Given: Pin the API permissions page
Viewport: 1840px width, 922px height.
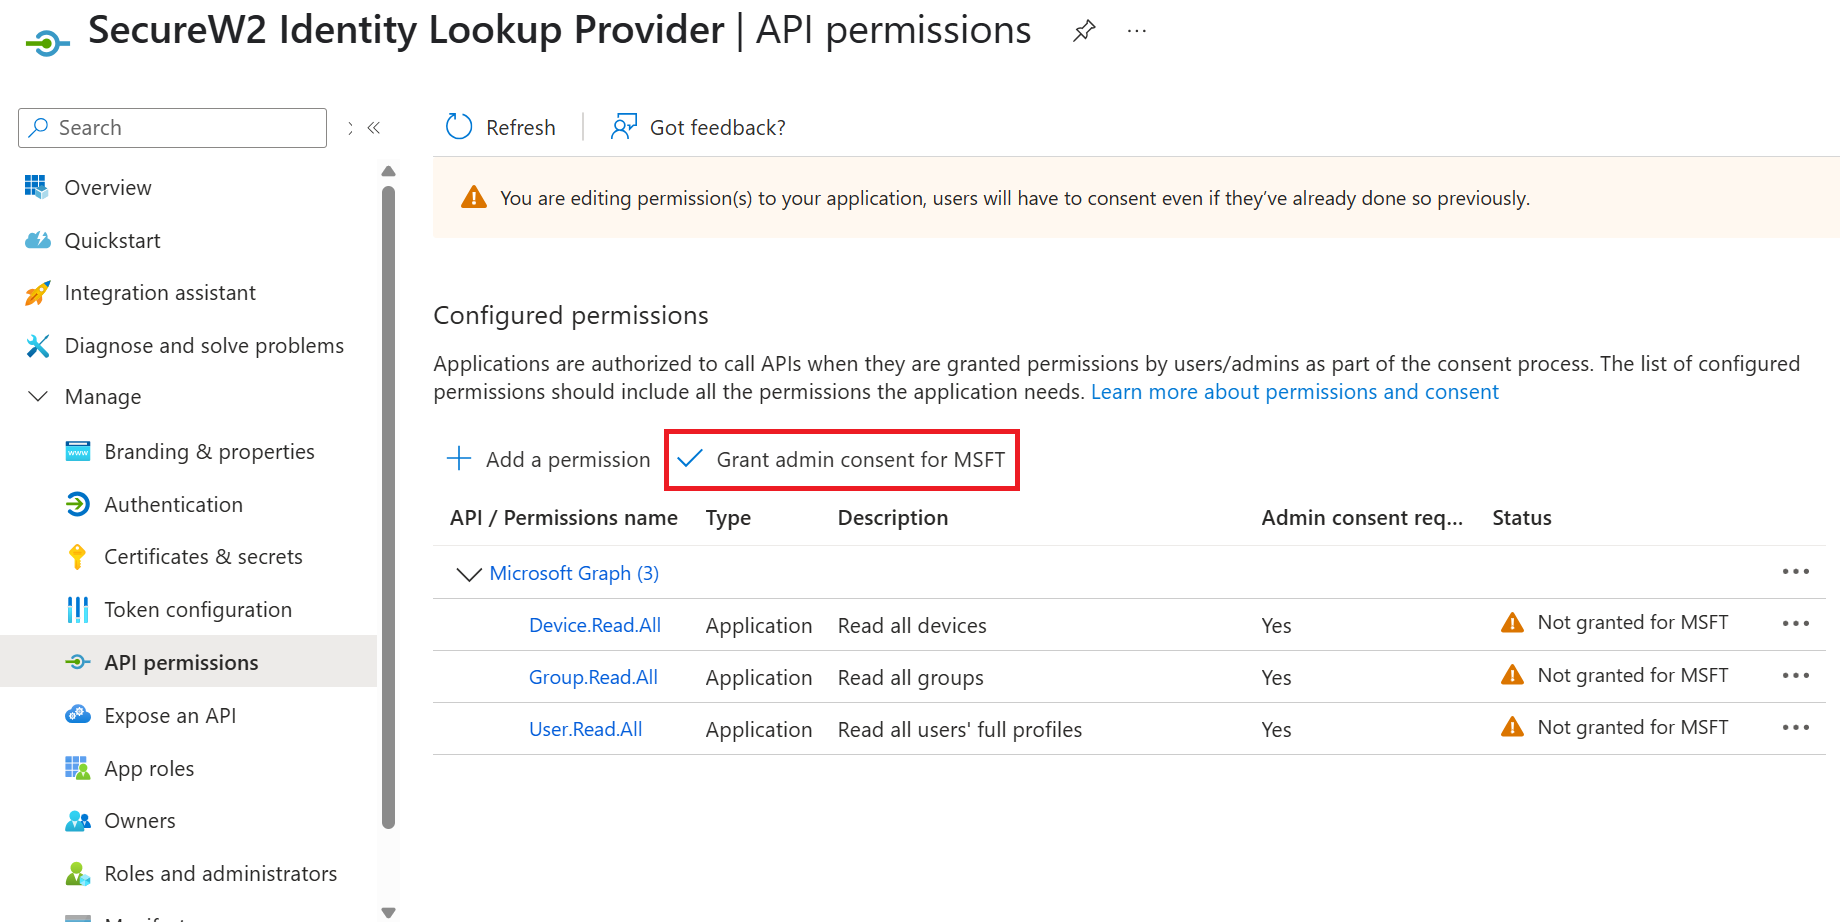Looking at the screenshot, I should pyautogui.click(x=1084, y=31).
